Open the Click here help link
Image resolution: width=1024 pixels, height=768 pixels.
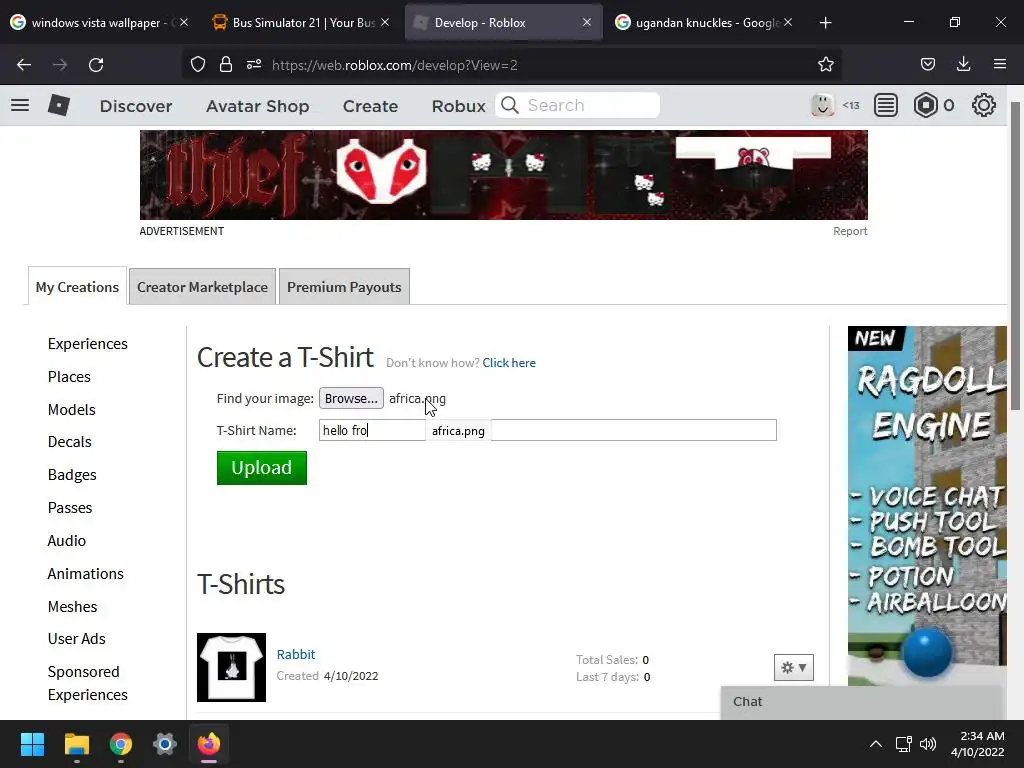pyautogui.click(x=509, y=362)
